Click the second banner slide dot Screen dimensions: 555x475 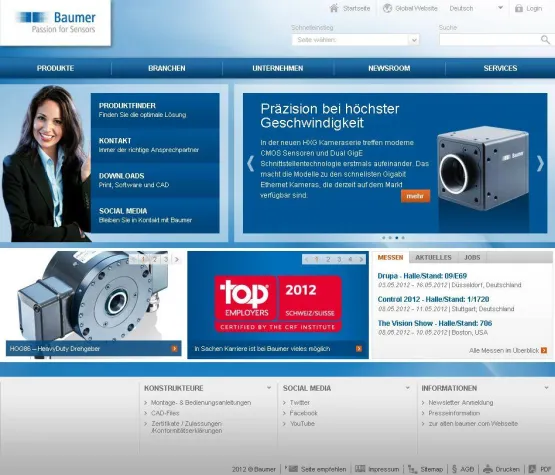pyautogui.click(x=390, y=238)
